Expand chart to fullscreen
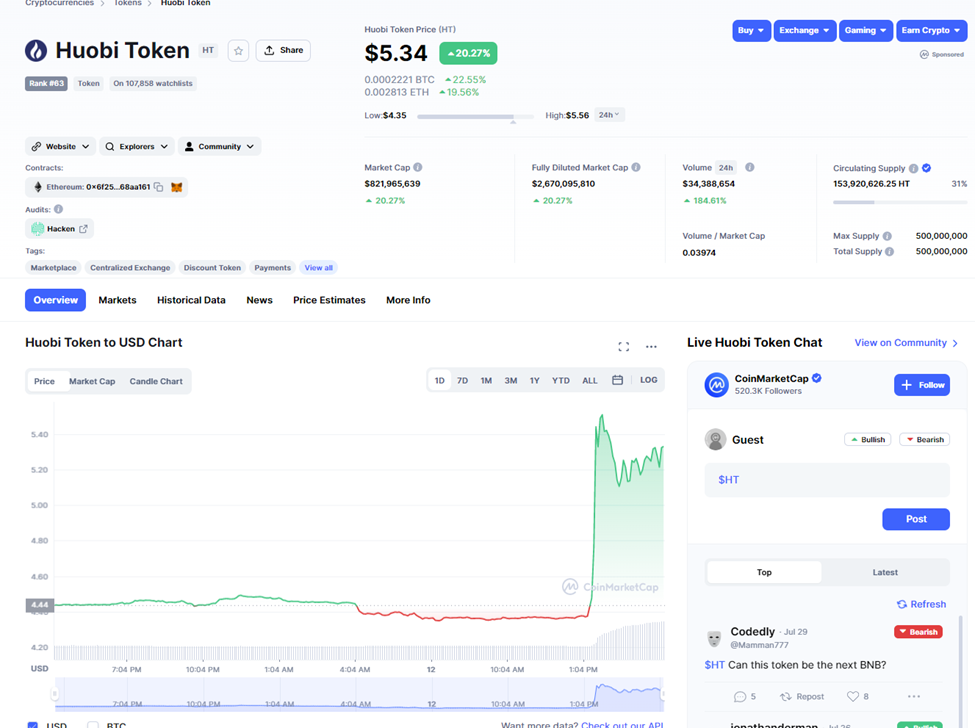The image size is (975, 728). tap(624, 347)
